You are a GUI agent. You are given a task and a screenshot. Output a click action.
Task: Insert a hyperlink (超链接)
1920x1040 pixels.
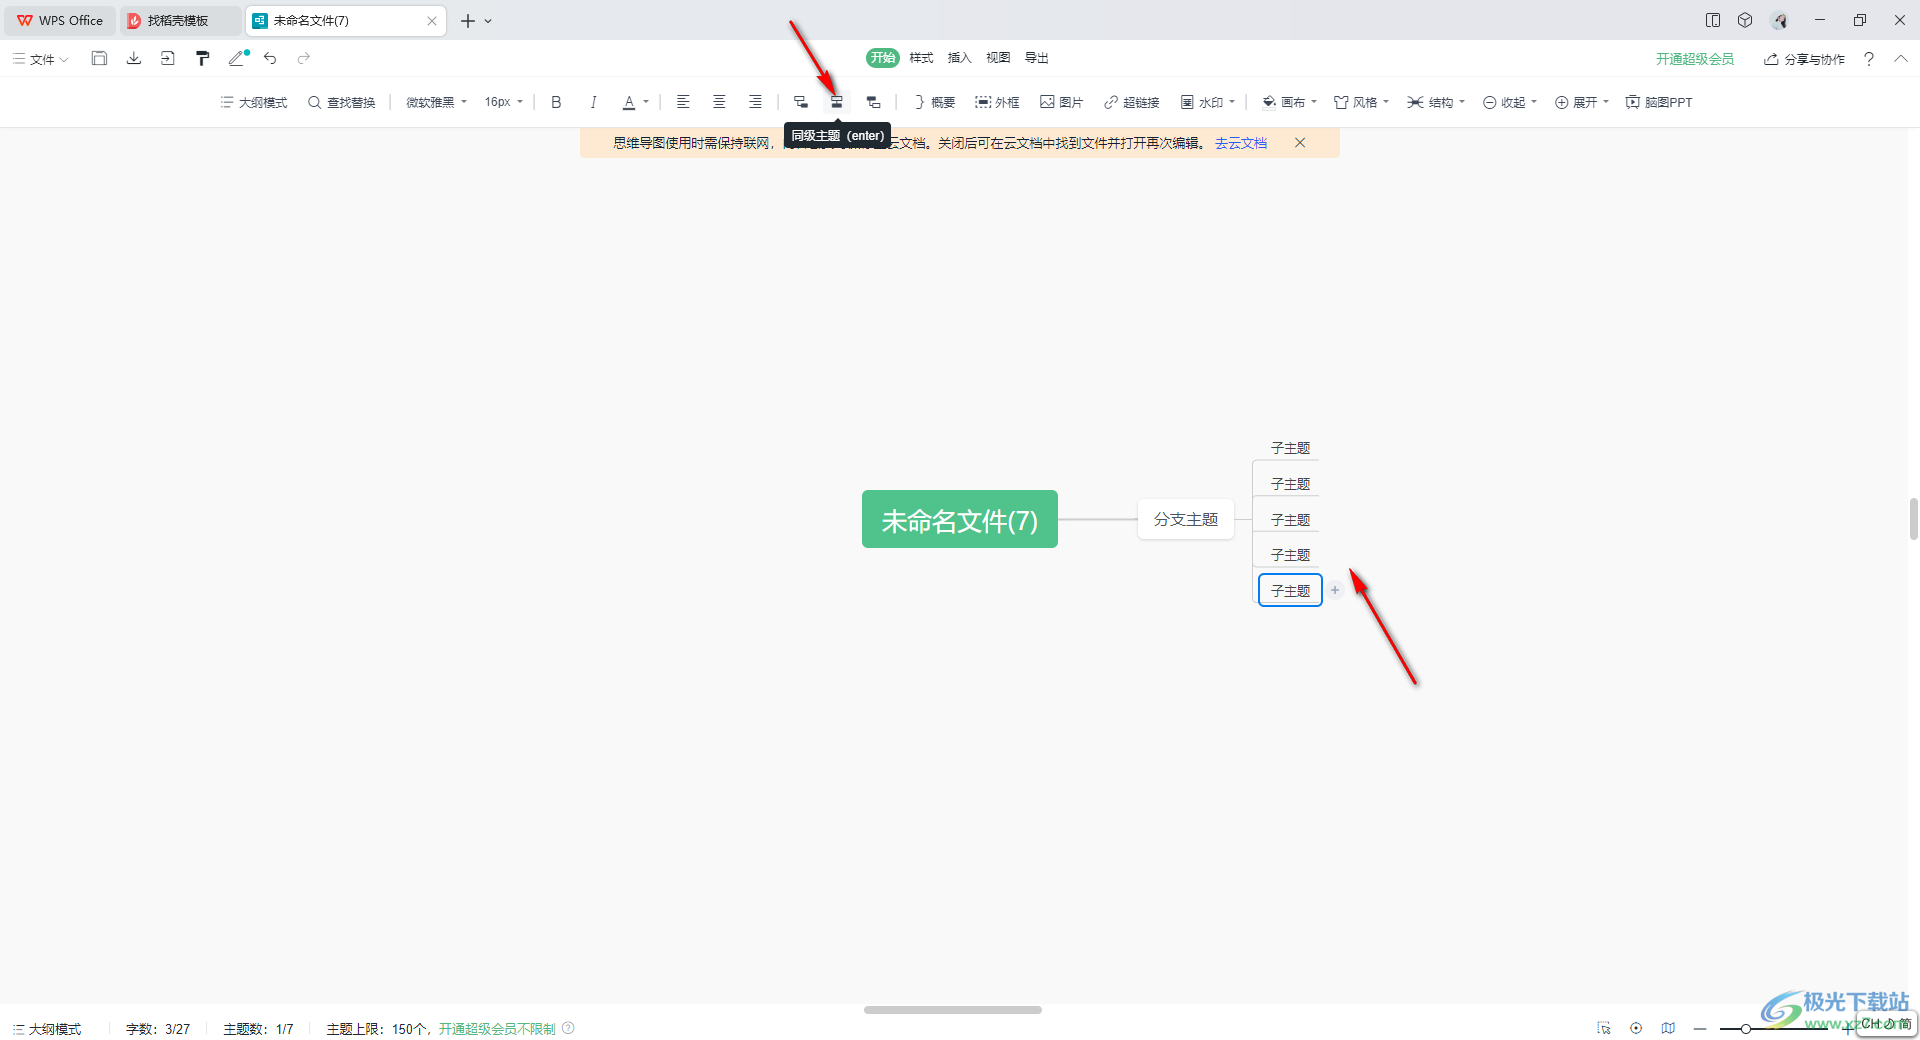click(1131, 102)
